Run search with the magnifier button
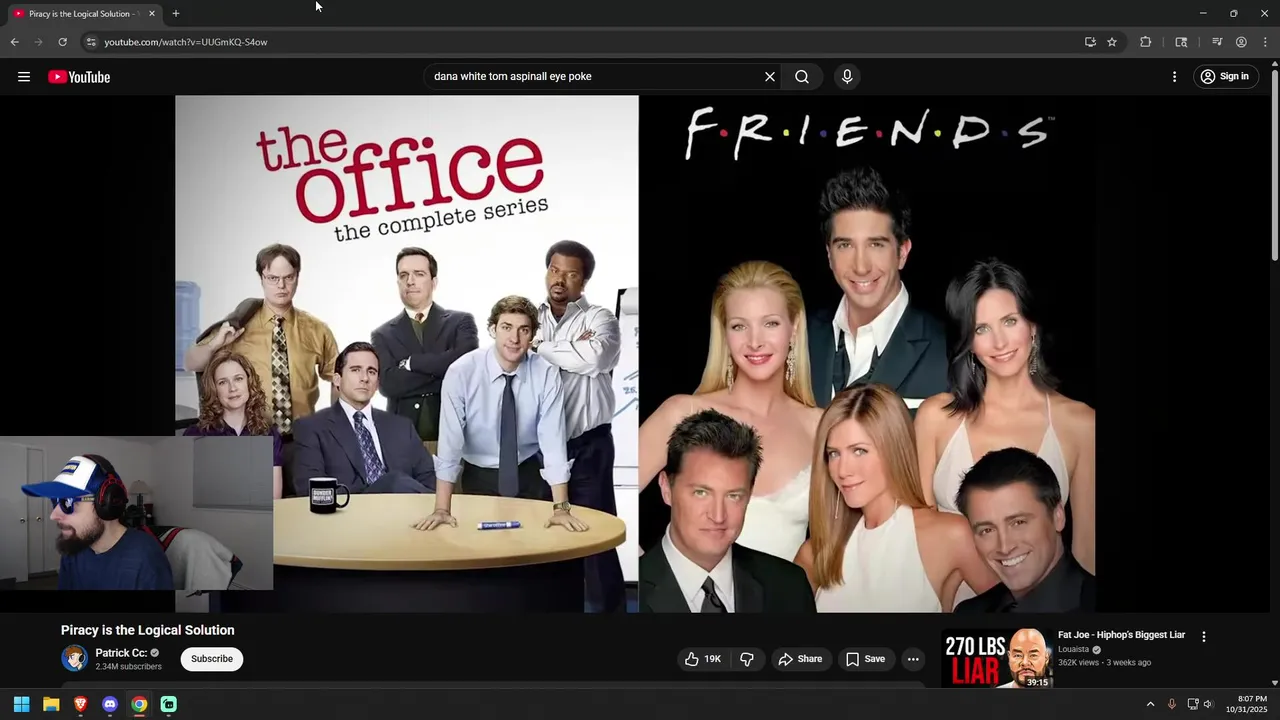This screenshot has width=1280, height=720. (x=802, y=77)
